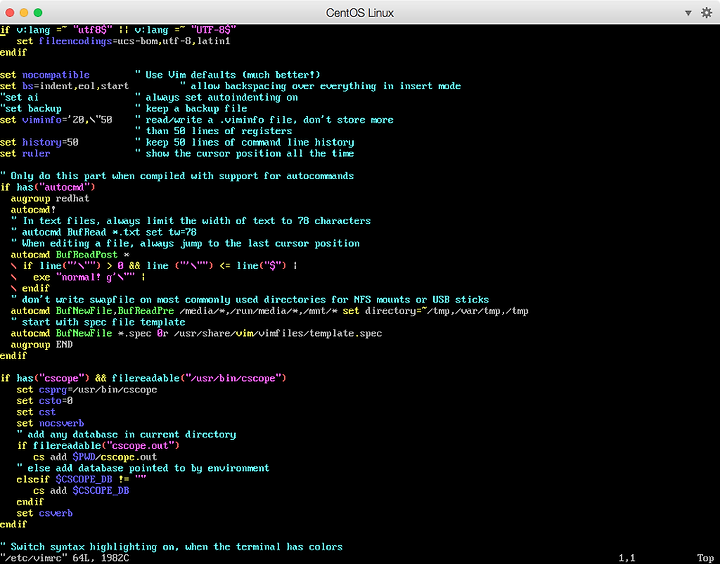Viewport: 720px width, 564px height.
Task: Click 'cs add $PWD/cscope.out' line
Action: (95, 457)
